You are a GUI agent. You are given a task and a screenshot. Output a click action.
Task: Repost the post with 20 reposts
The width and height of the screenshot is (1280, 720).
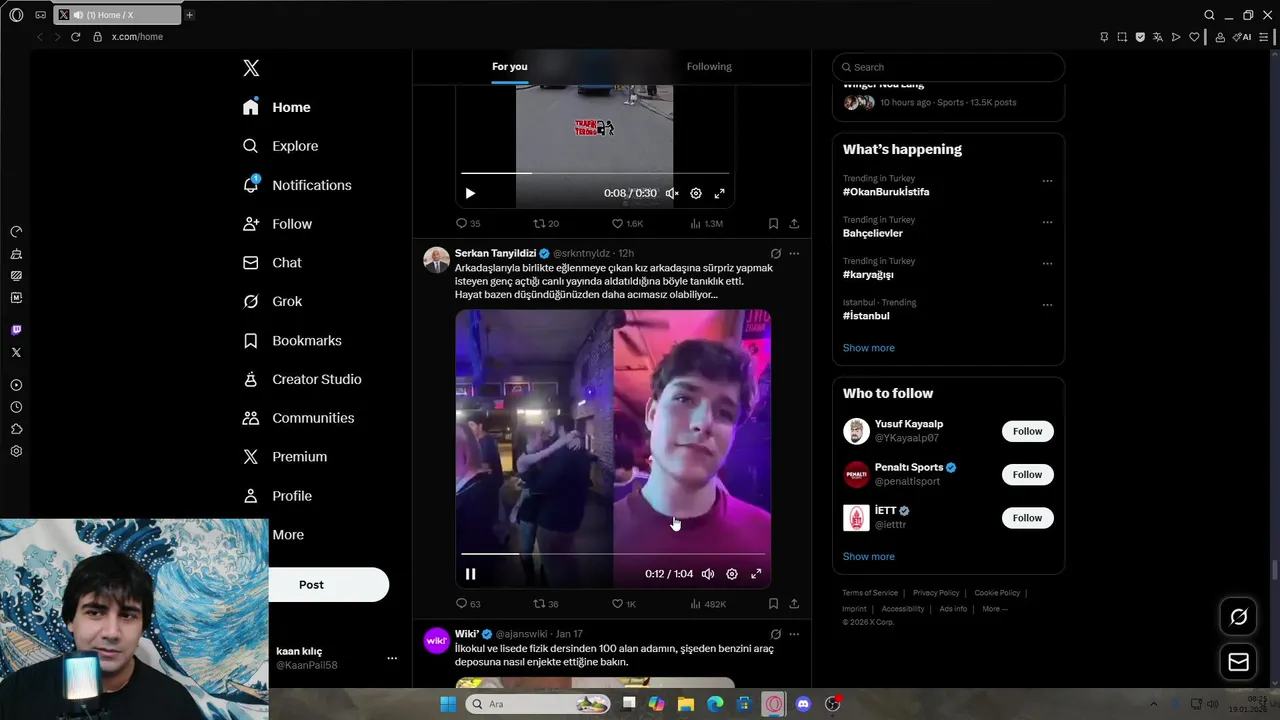(546, 224)
